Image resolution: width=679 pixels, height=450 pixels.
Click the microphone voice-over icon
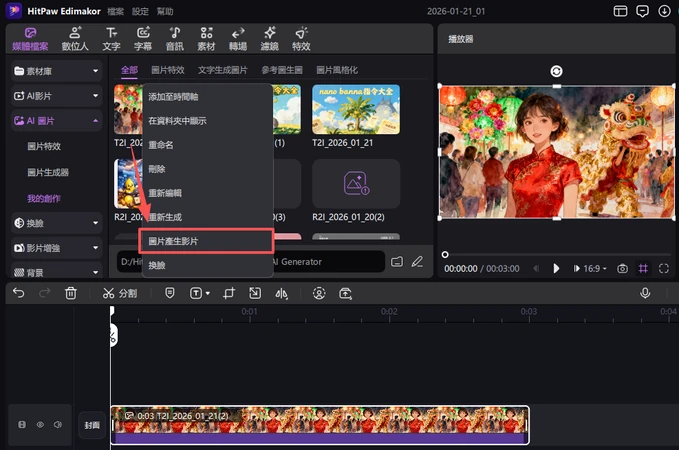click(645, 293)
